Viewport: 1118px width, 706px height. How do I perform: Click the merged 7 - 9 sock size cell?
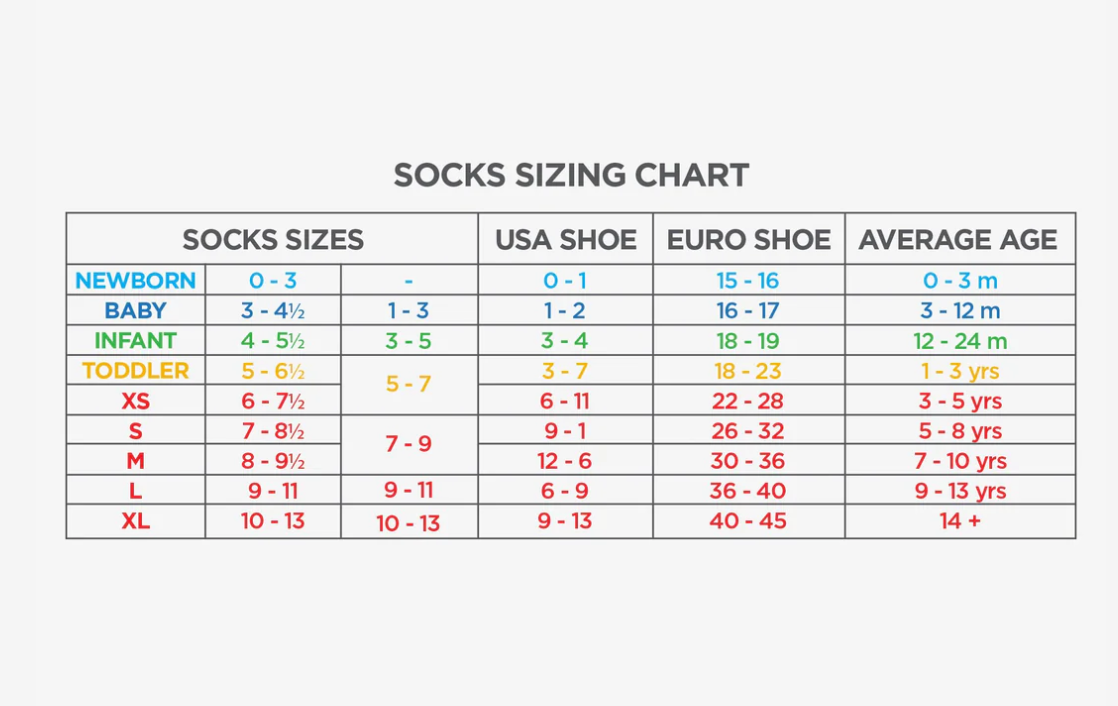tap(408, 444)
